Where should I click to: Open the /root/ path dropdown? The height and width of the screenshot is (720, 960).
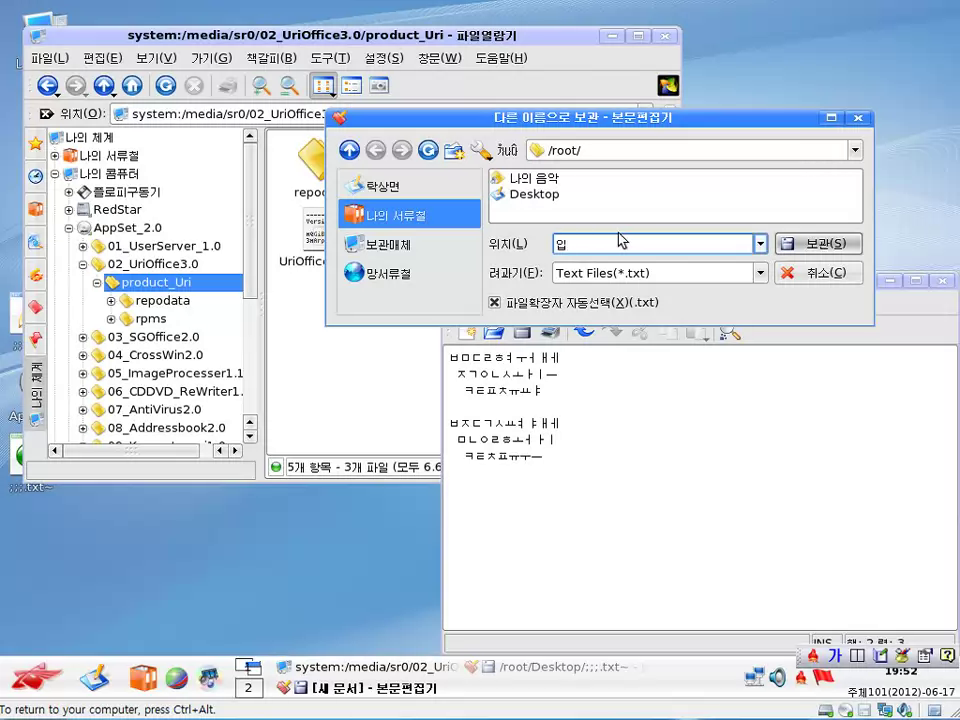pyautogui.click(x=854, y=150)
